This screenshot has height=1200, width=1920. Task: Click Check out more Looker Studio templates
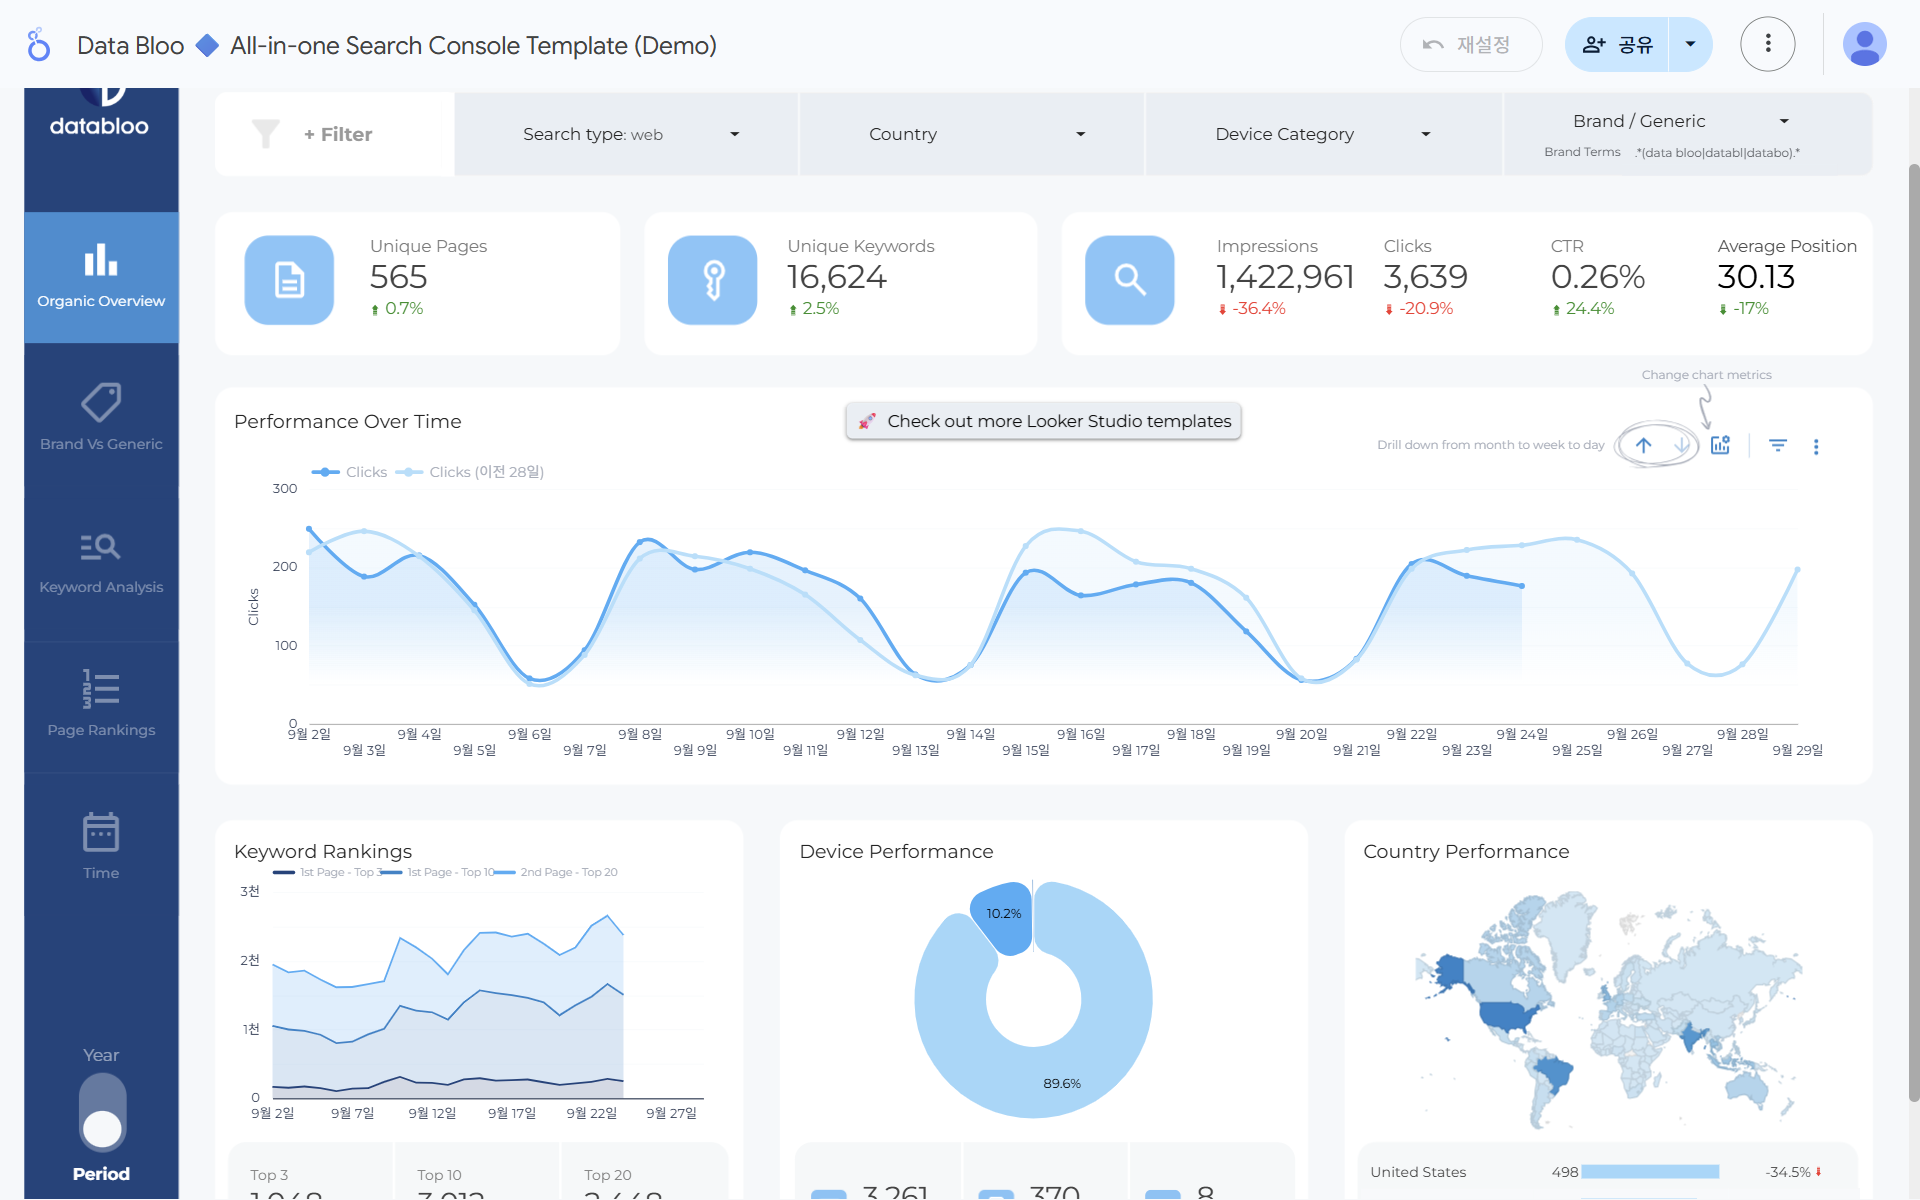[1043, 421]
